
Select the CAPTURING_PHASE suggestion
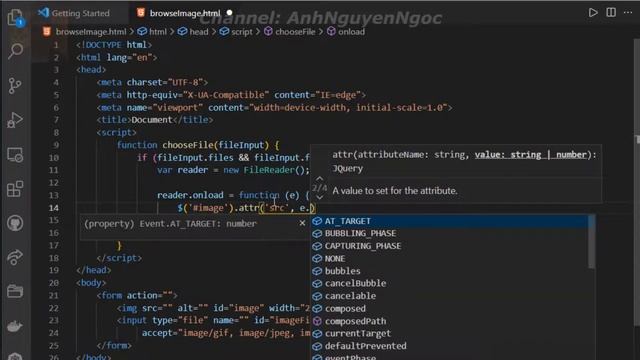450,246
